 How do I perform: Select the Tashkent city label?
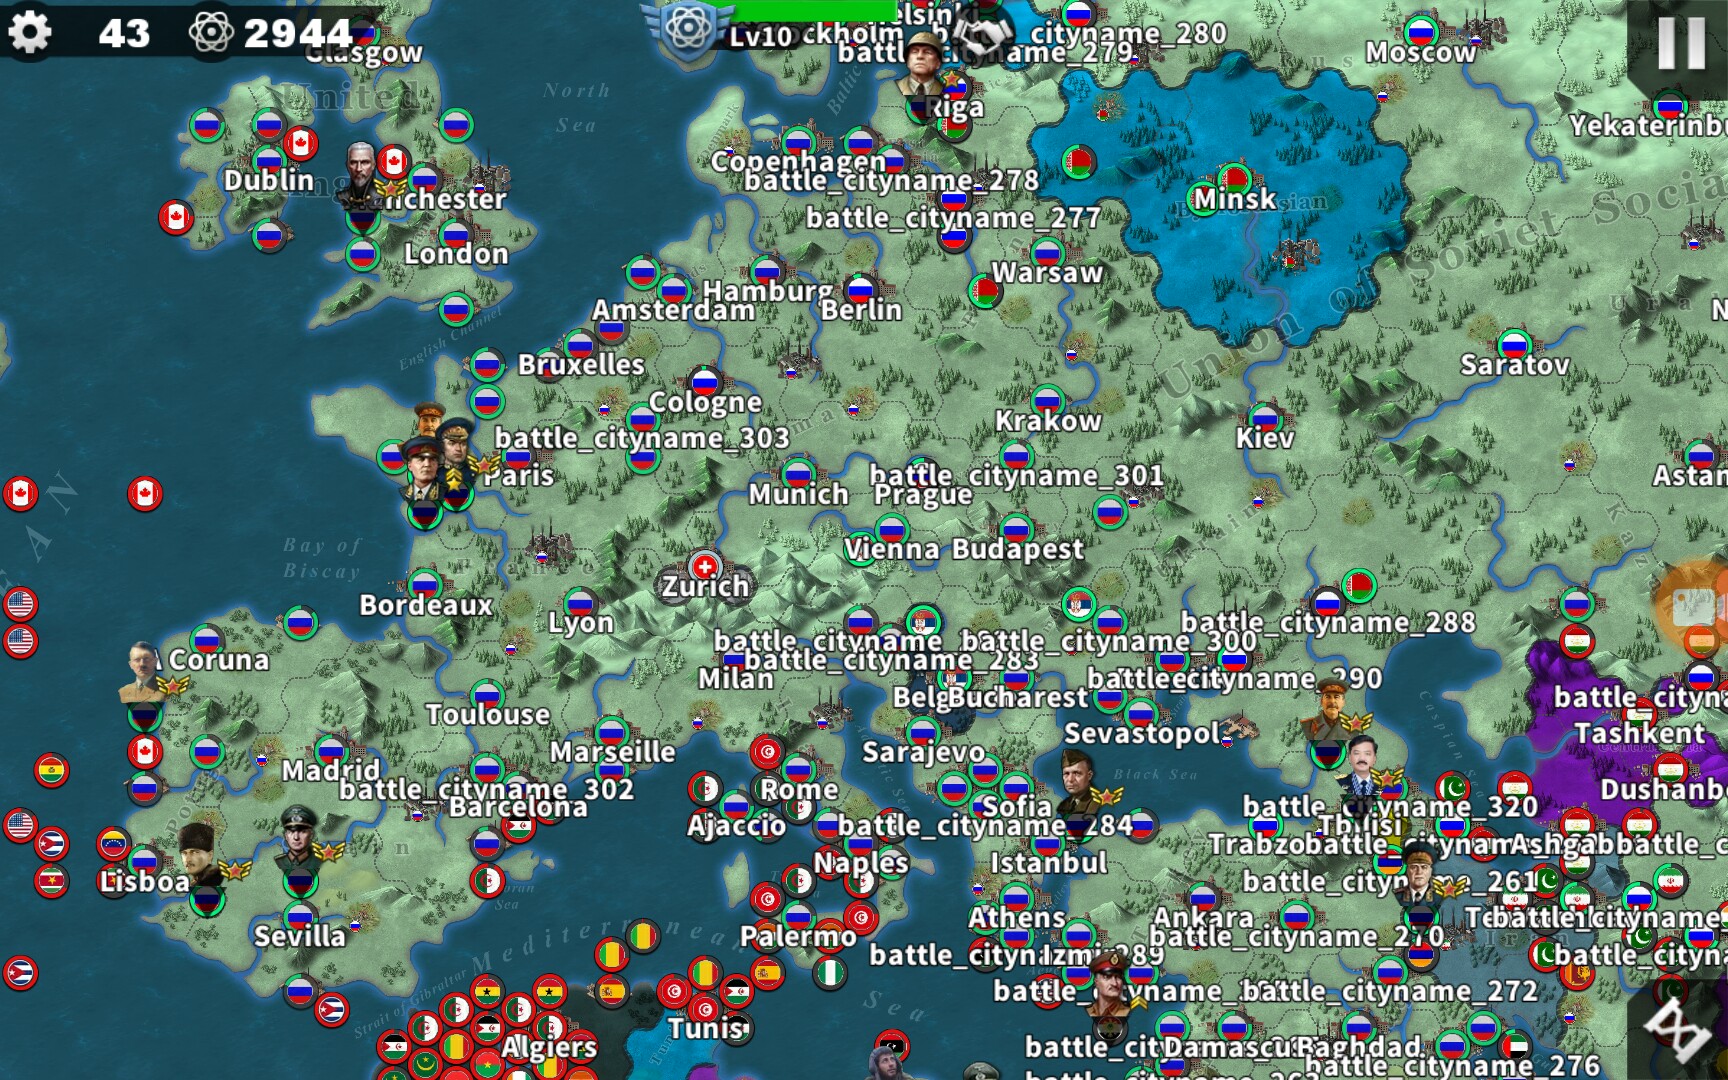pos(1640,734)
